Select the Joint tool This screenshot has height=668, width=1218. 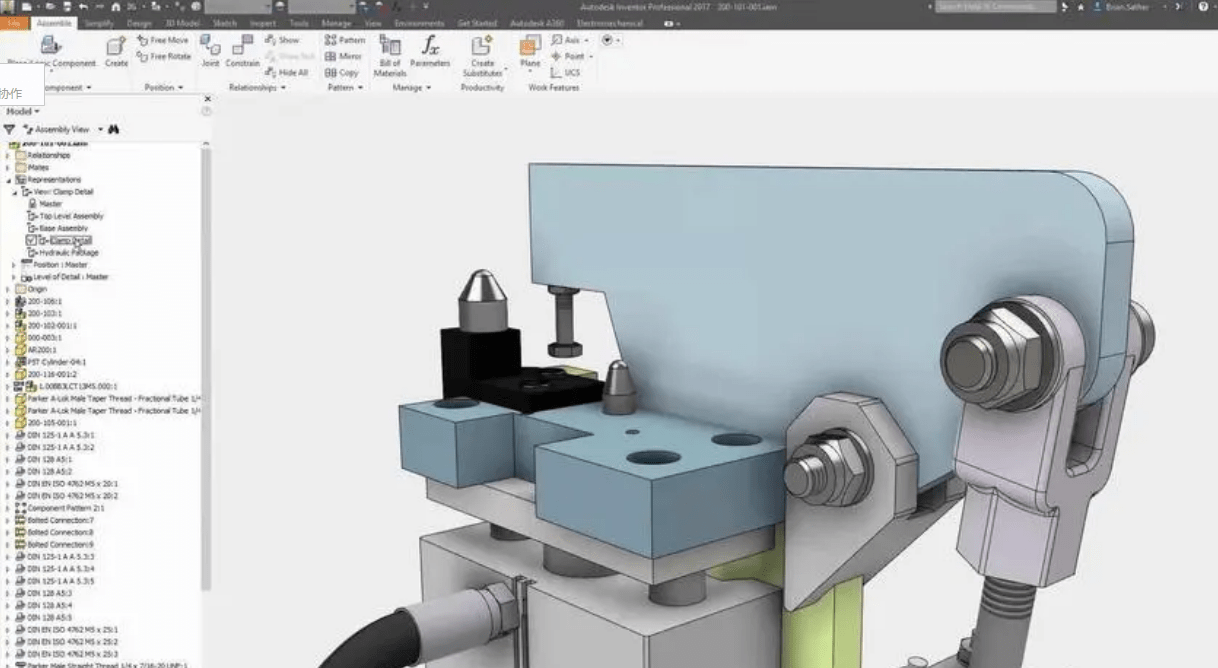210,47
